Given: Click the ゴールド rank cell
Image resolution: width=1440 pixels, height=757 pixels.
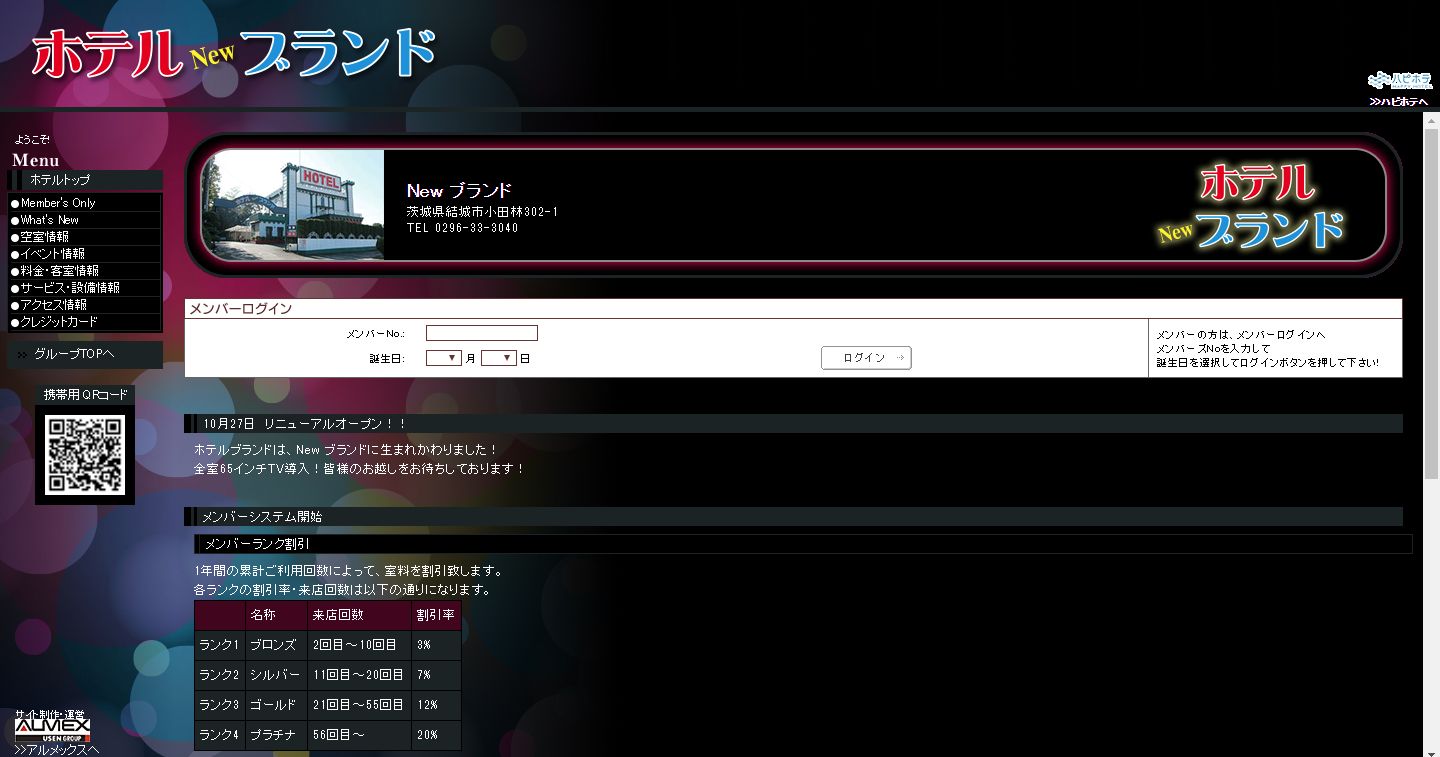Looking at the screenshot, I should click(x=275, y=706).
